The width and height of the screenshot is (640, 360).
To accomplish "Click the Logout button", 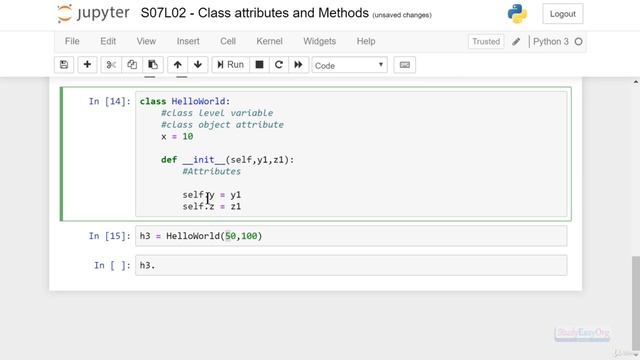I will 562,14.
